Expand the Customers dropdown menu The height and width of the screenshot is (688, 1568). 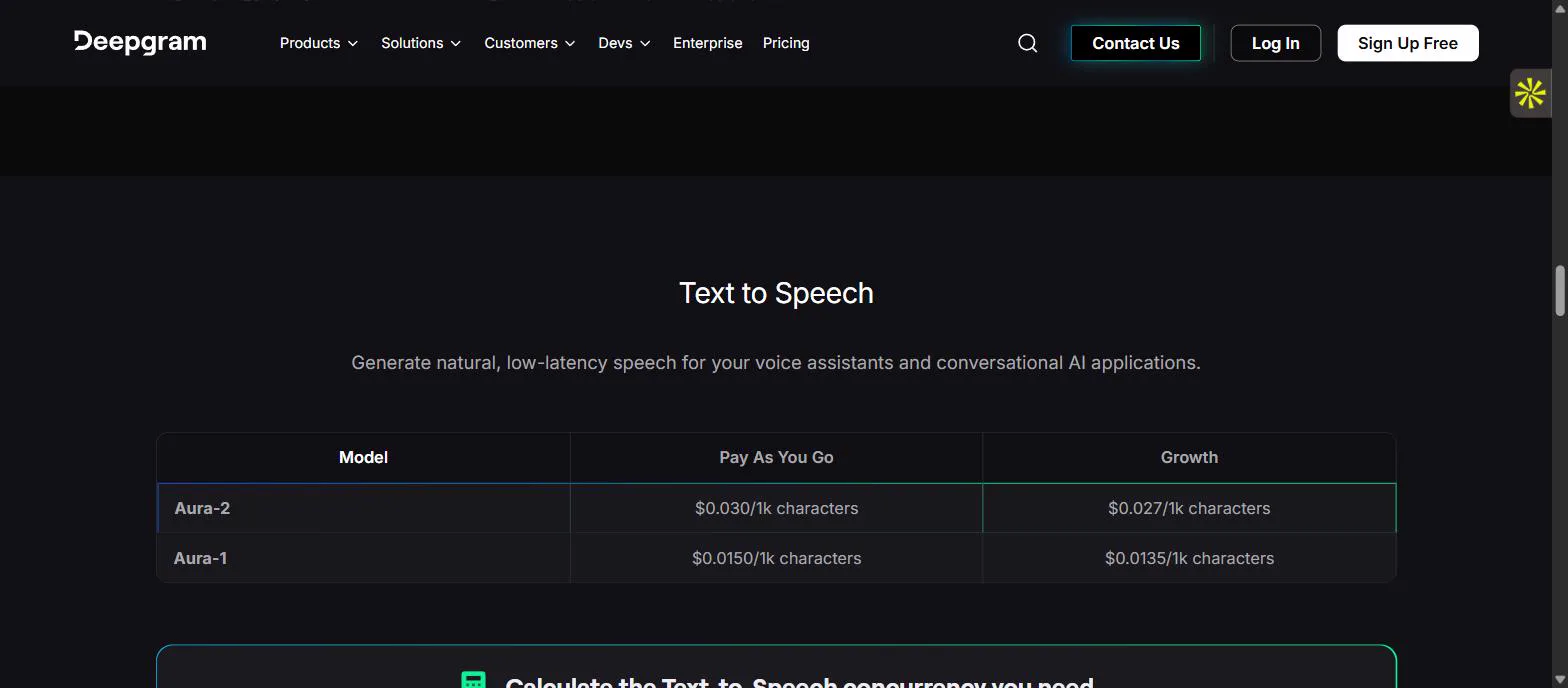point(530,43)
